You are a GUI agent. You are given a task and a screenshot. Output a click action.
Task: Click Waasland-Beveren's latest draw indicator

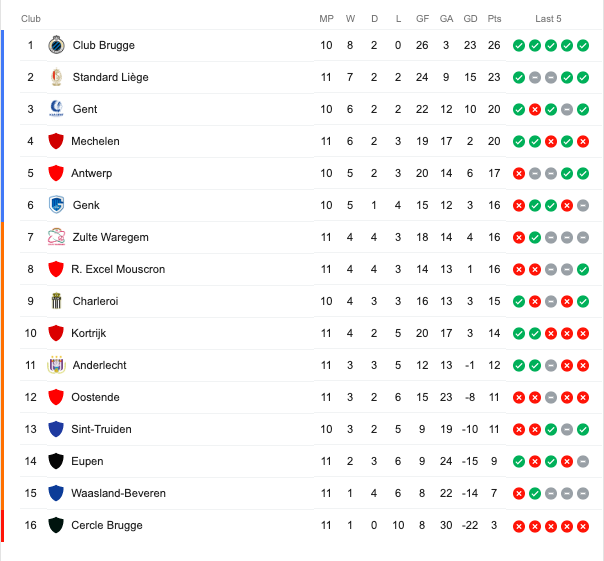coord(583,494)
